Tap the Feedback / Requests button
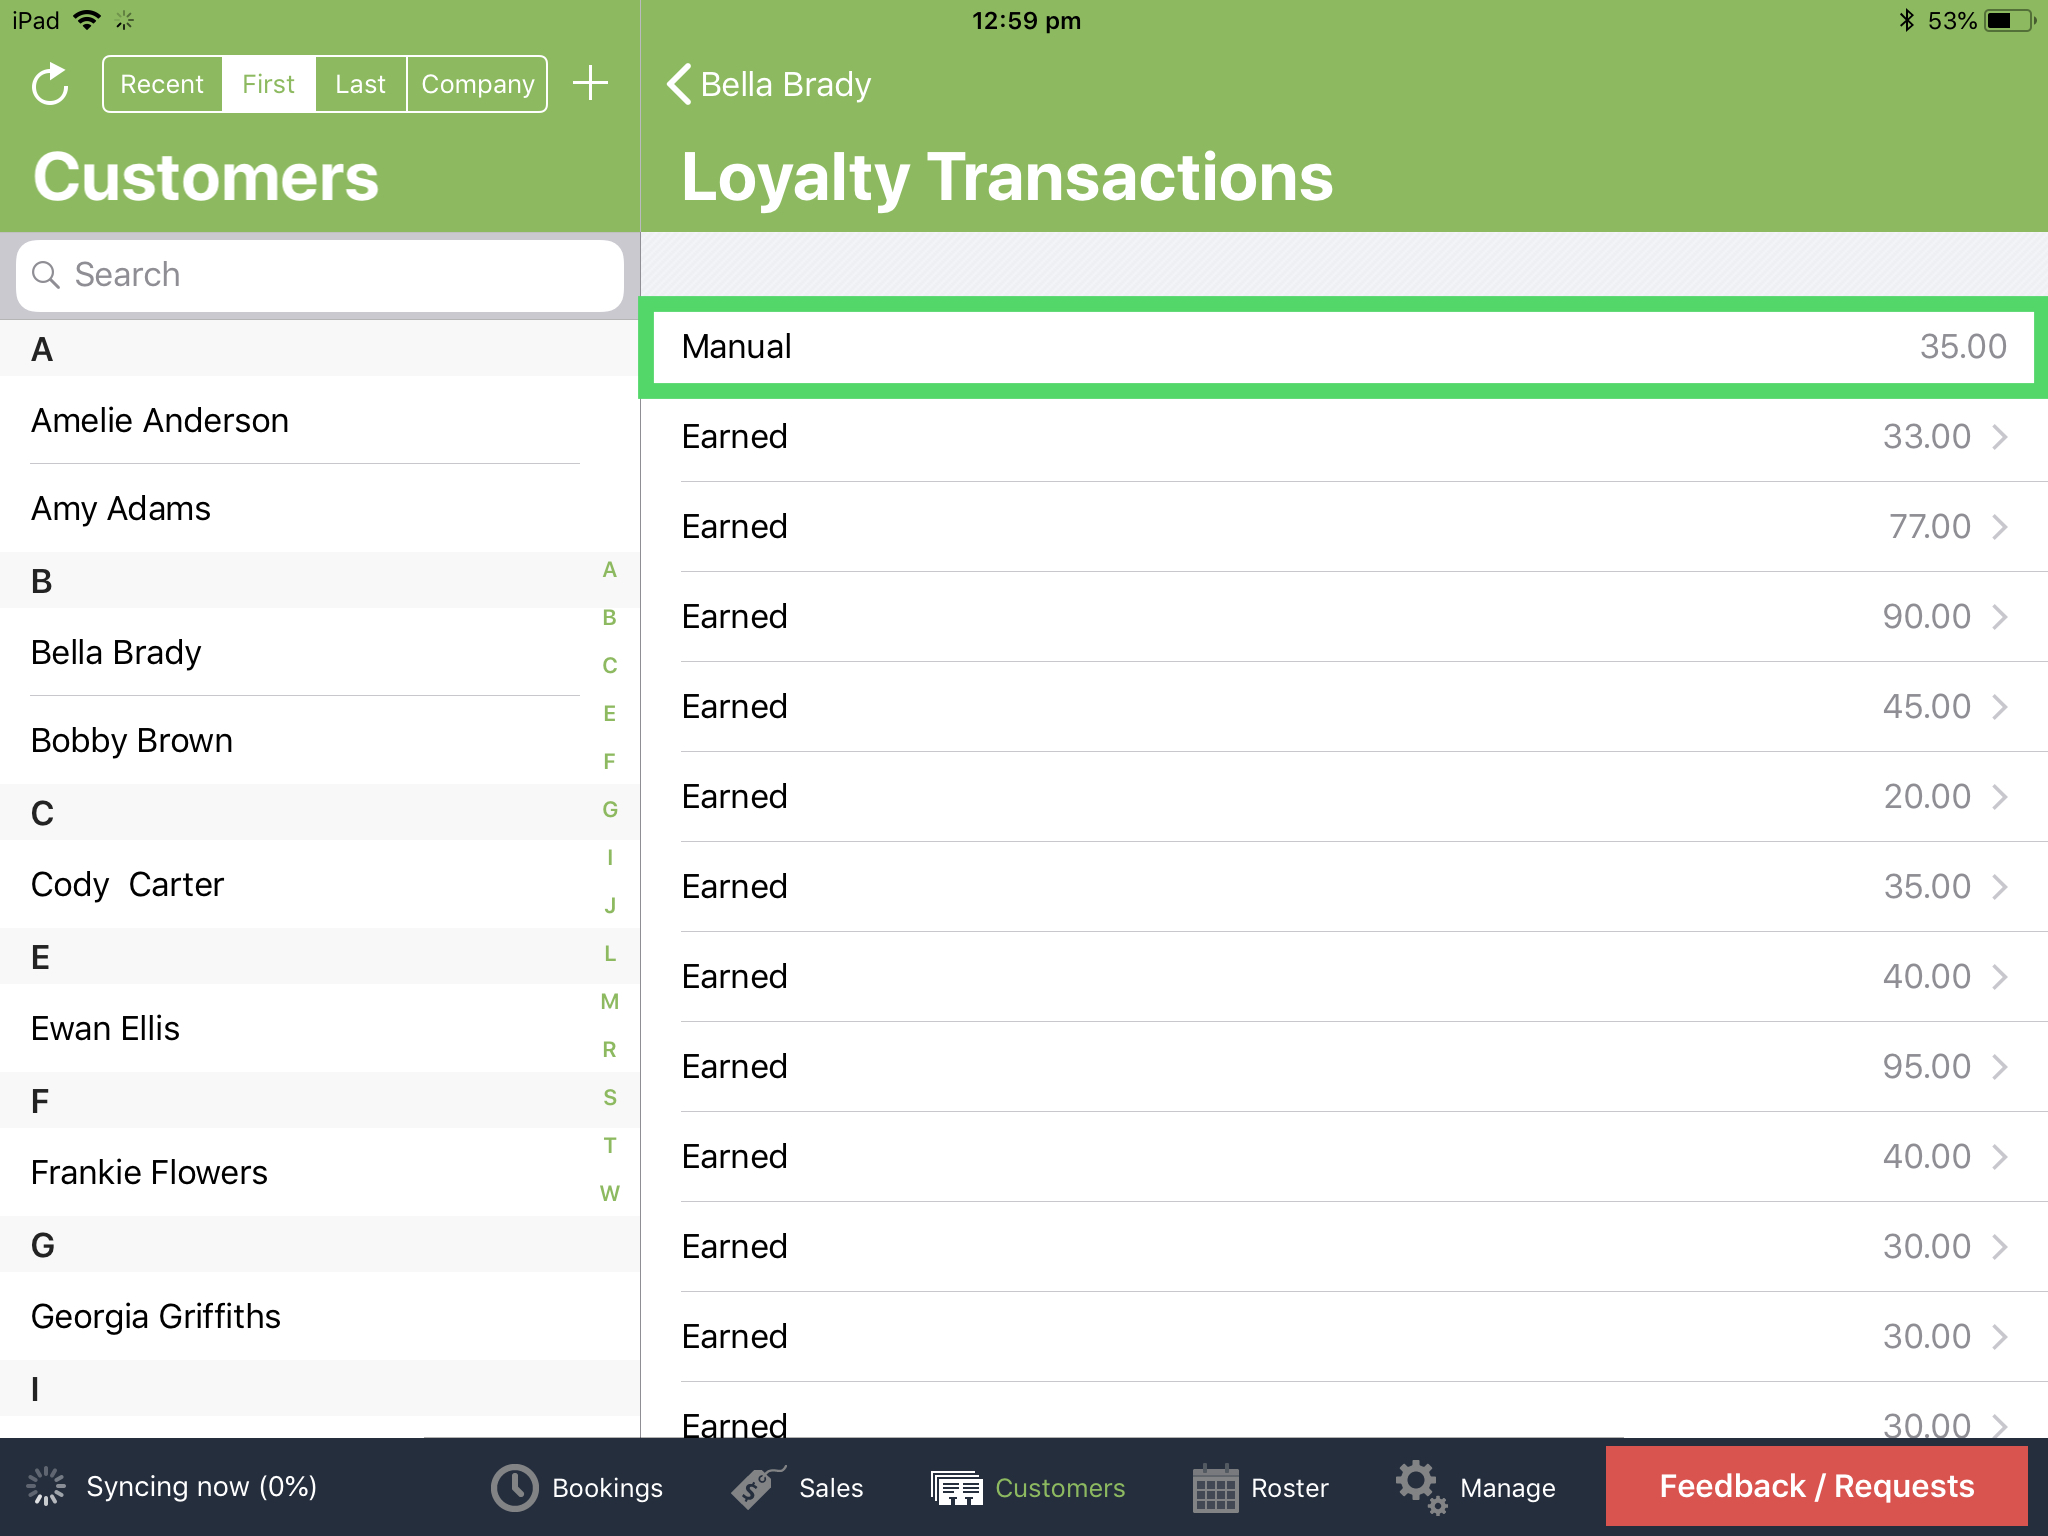This screenshot has width=2048, height=1536. [1817, 1487]
